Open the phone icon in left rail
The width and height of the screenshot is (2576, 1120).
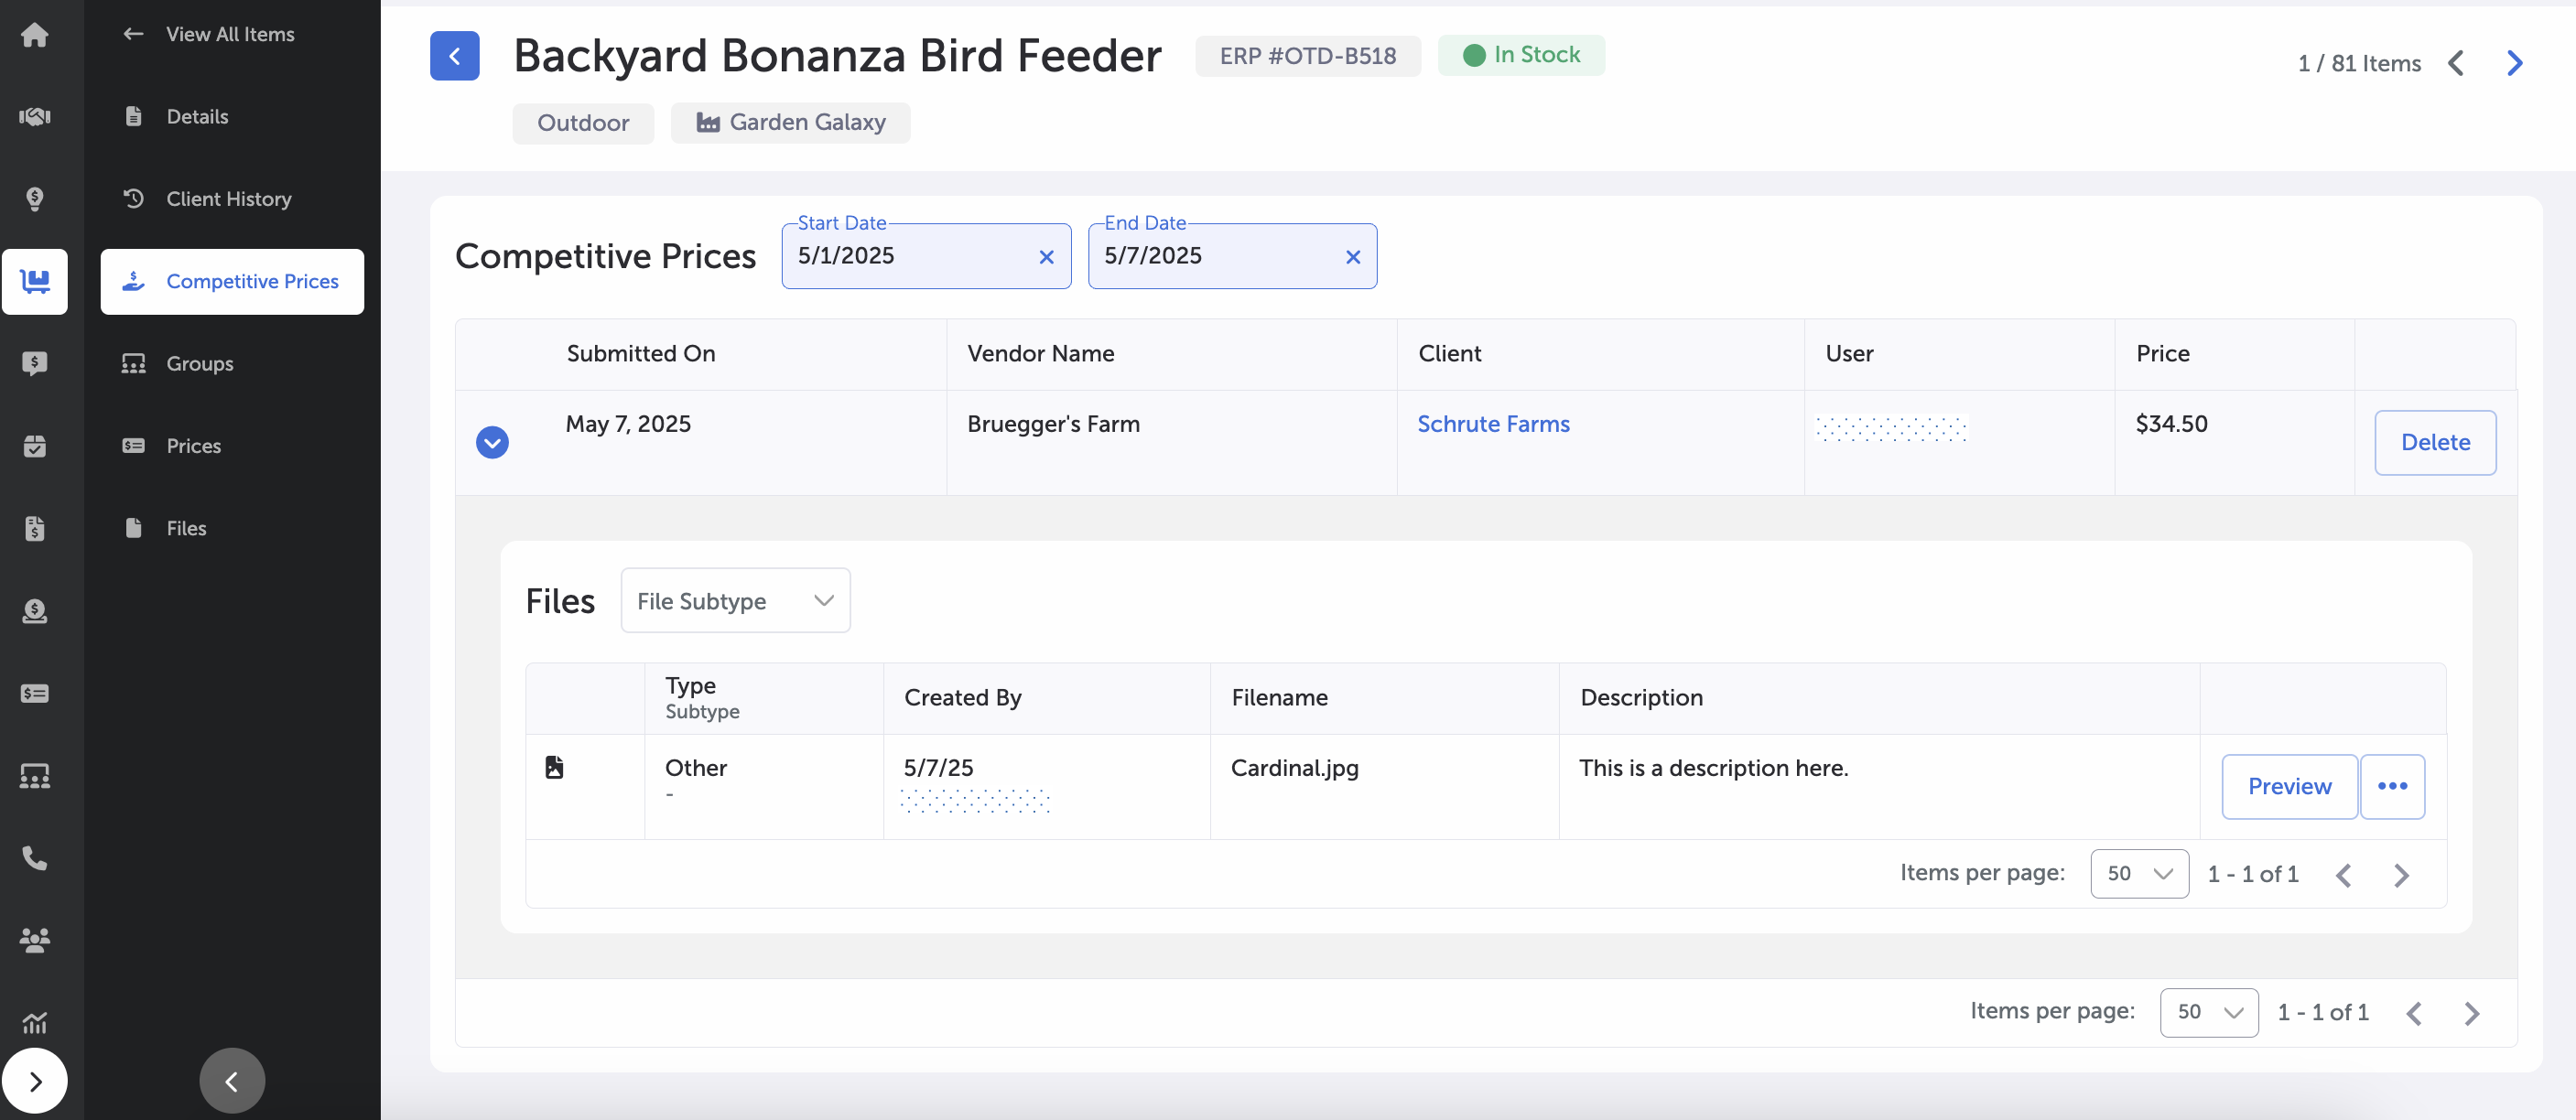34,858
